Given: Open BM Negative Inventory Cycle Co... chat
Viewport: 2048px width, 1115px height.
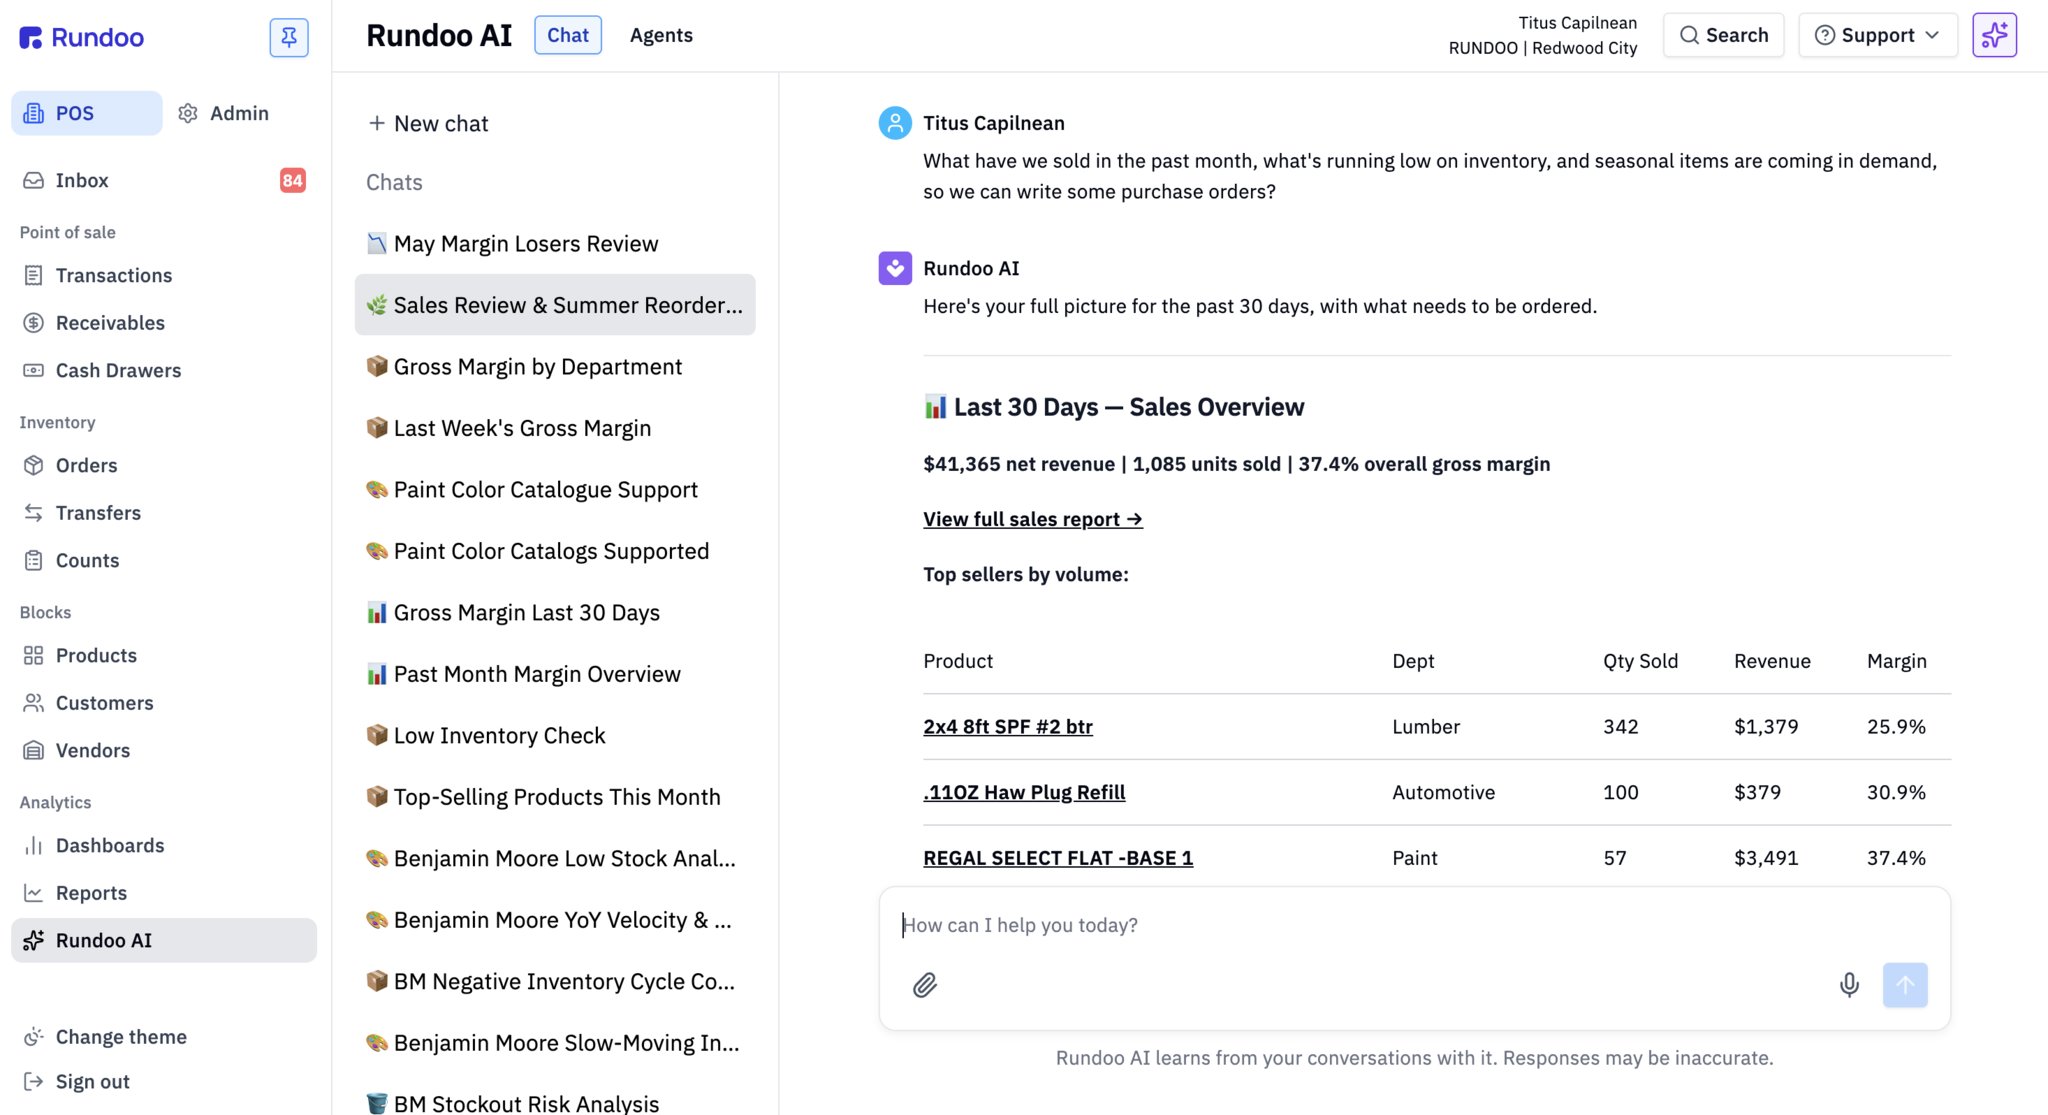Looking at the screenshot, I should point(555,981).
